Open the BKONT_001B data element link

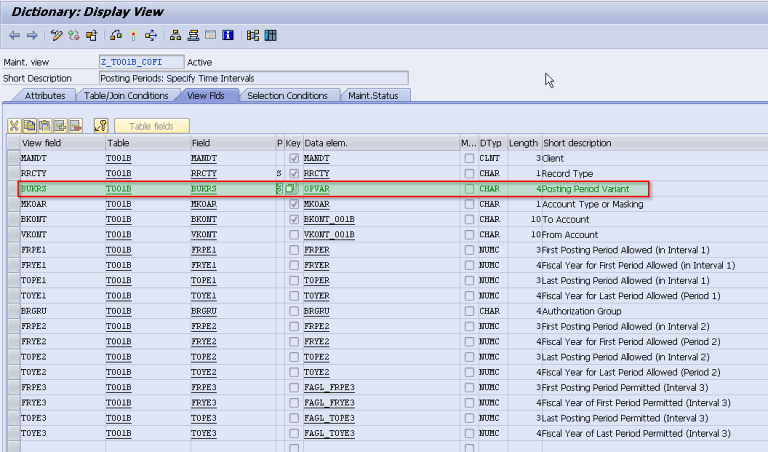[329, 219]
